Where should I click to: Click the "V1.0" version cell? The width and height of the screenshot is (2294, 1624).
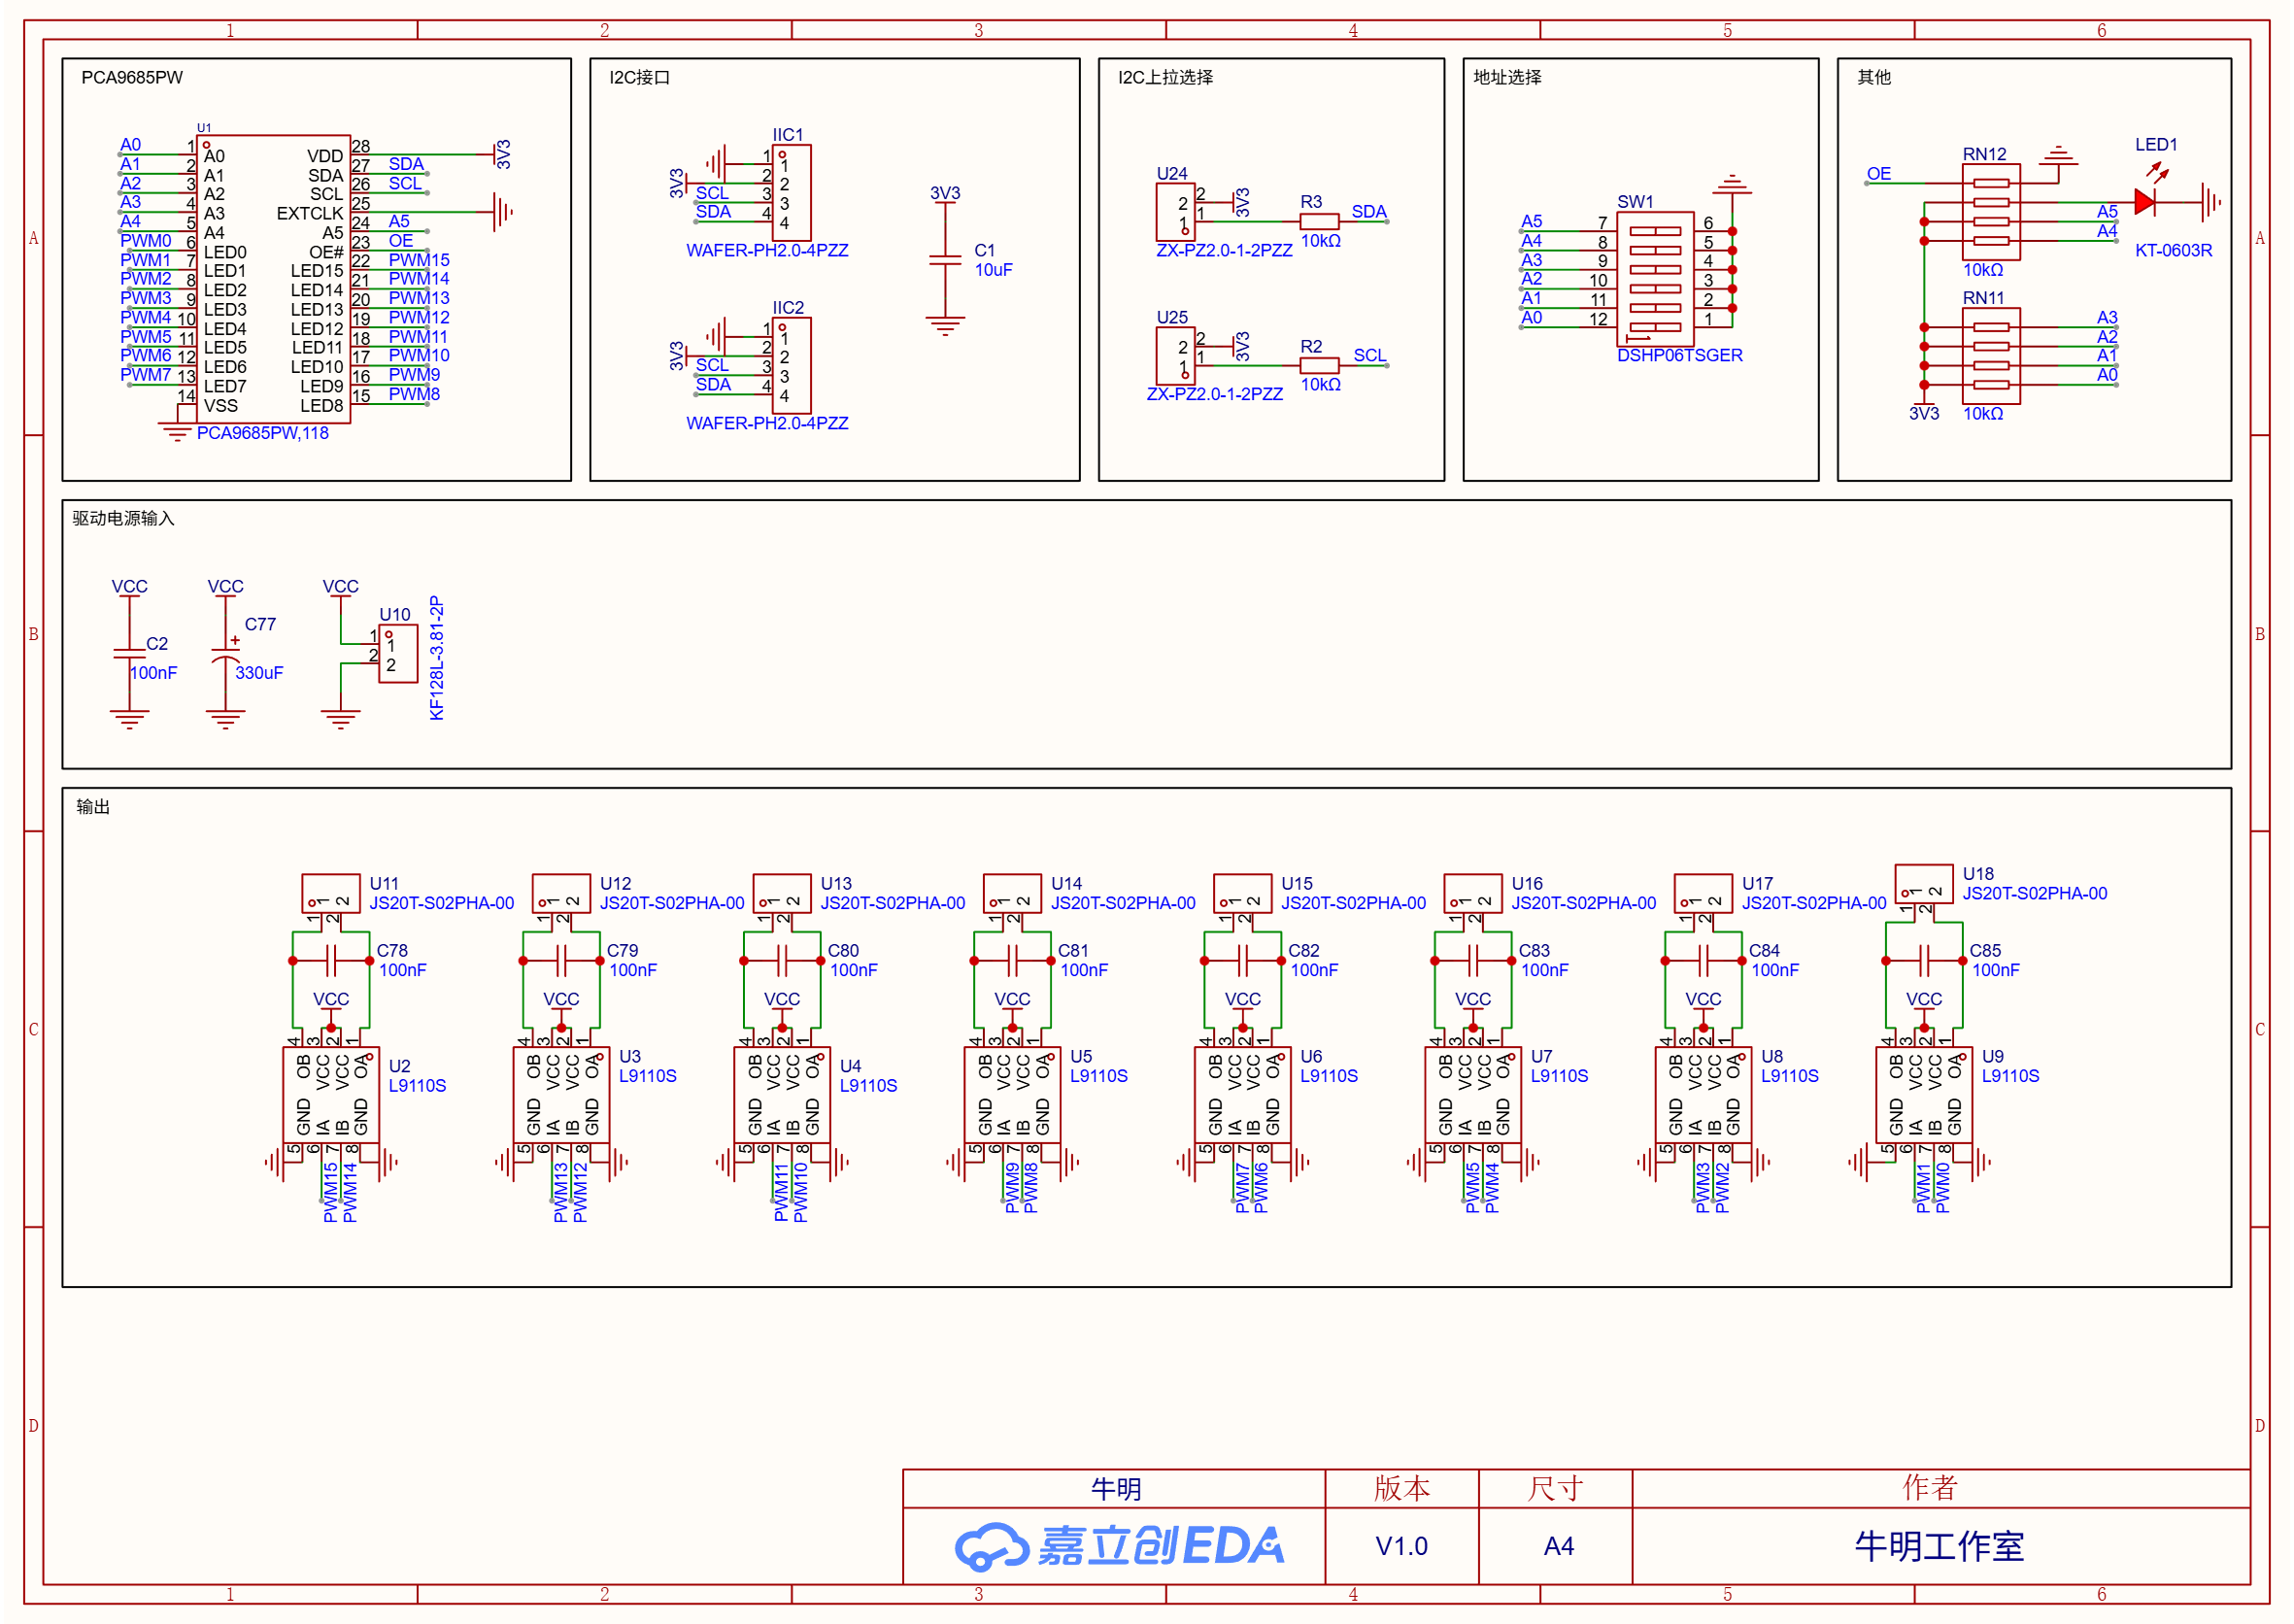(1401, 1546)
